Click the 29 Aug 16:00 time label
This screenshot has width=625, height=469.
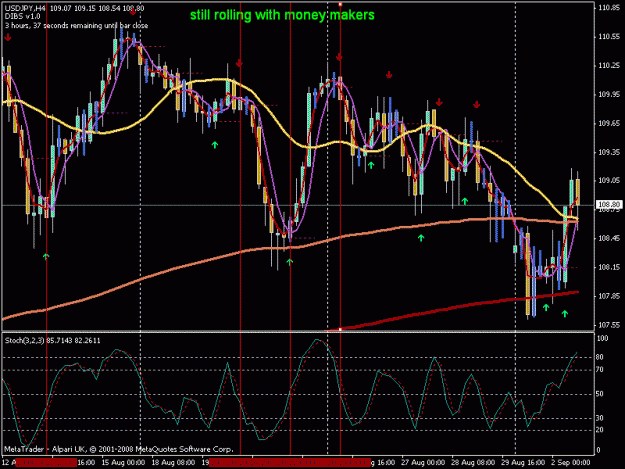coord(523,463)
